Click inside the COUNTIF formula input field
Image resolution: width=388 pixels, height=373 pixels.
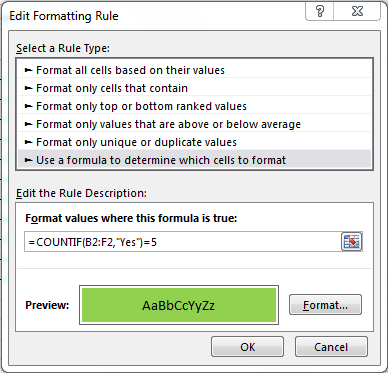coord(183,242)
